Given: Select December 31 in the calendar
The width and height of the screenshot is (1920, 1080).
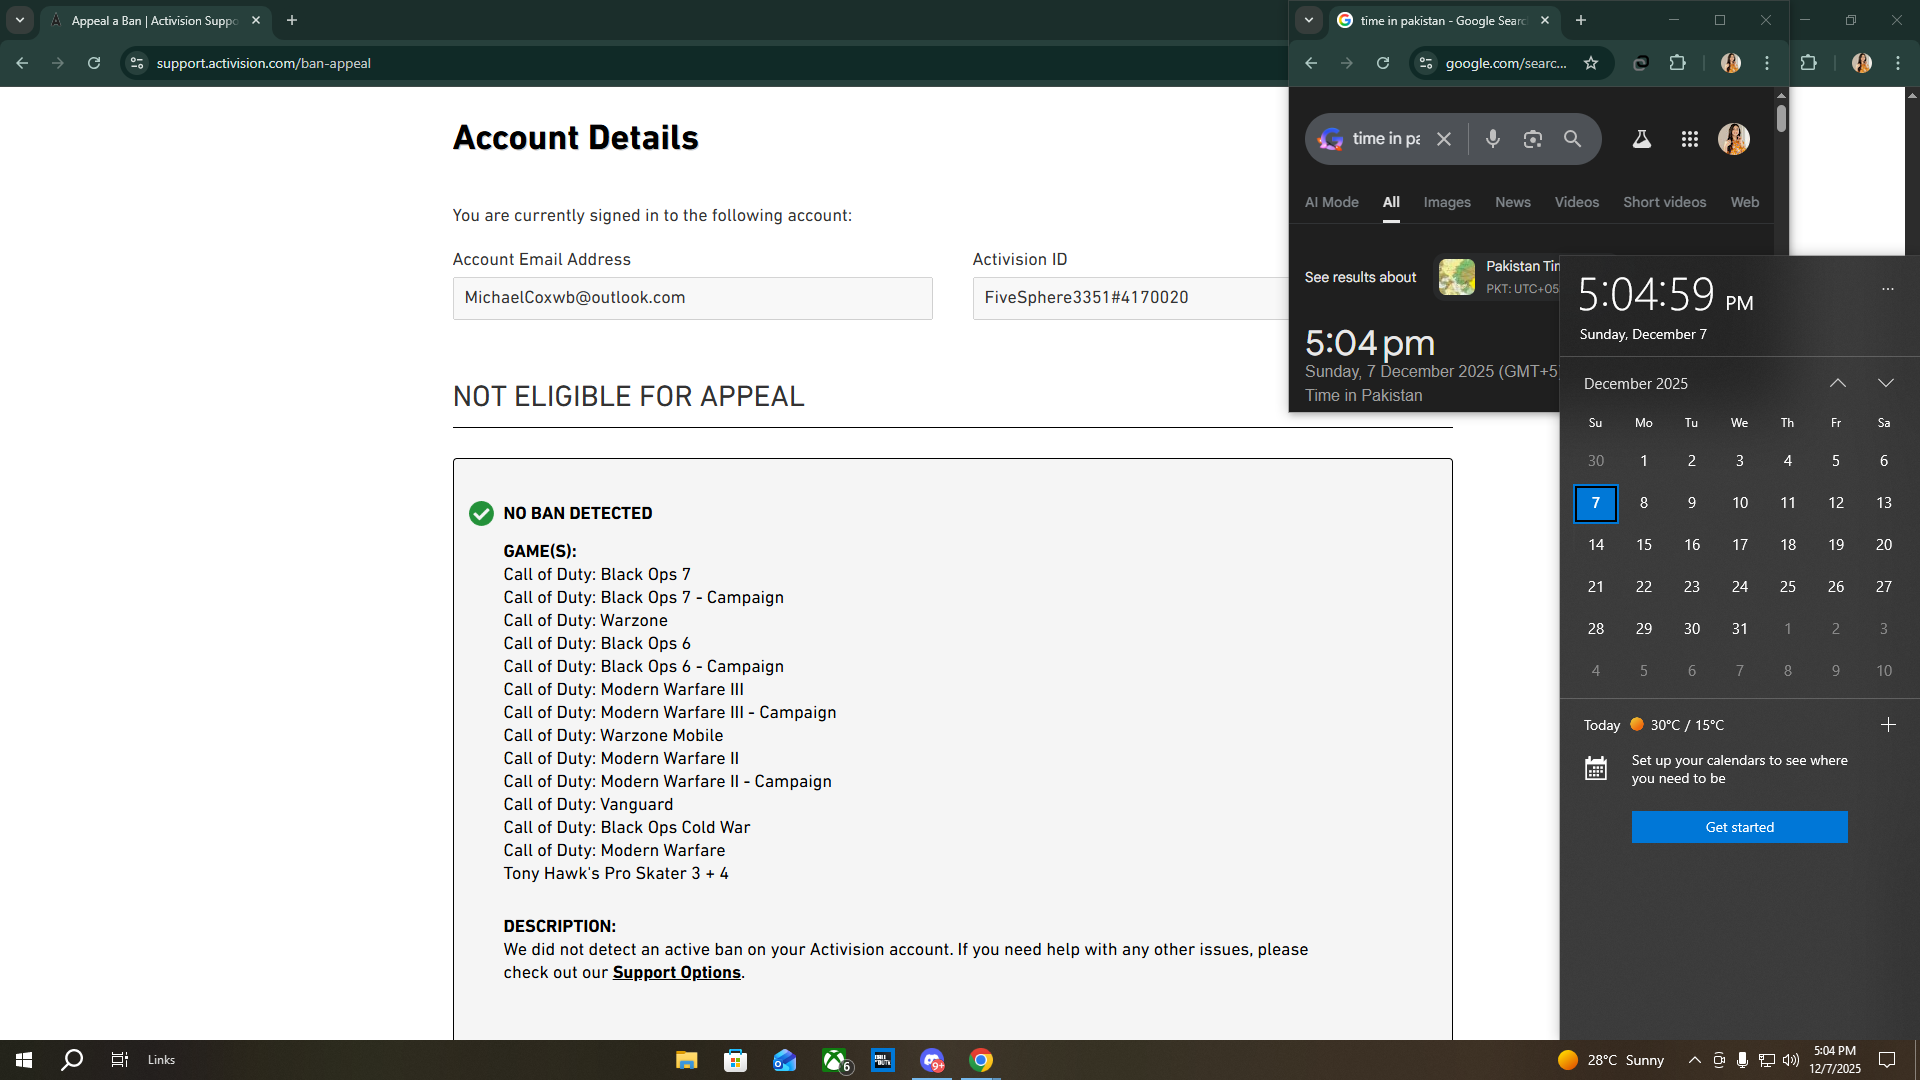Looking at the screenshot, I should [x=1740, y=629].
